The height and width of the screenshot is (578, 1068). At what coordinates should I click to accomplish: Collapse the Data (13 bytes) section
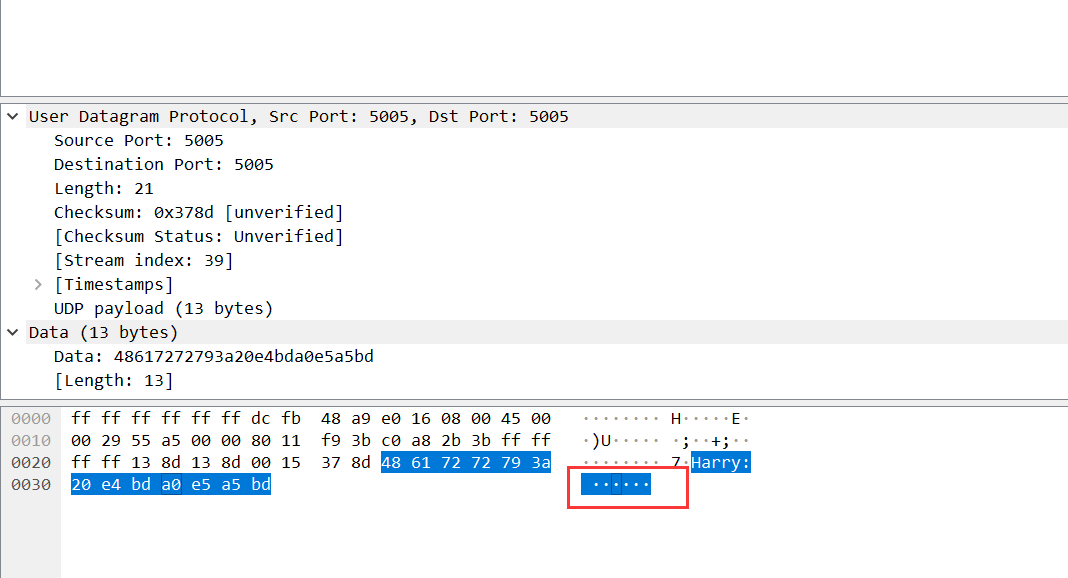(x=12, y=332)
